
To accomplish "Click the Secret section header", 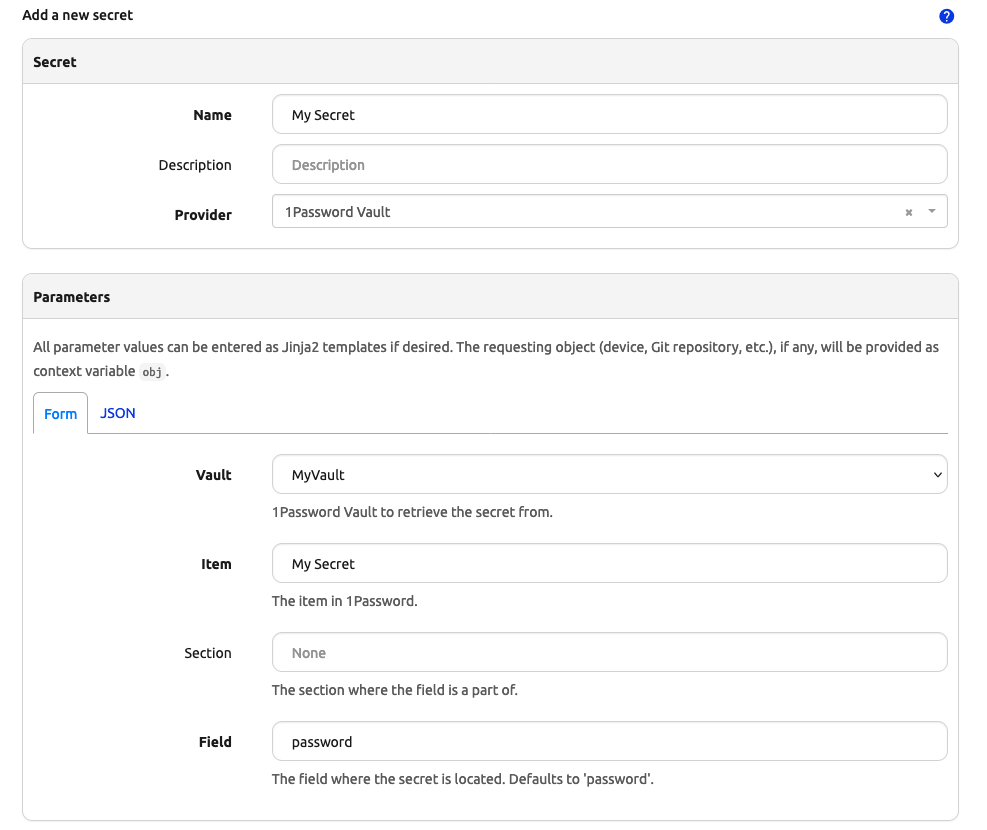I will tap(55, 62).
